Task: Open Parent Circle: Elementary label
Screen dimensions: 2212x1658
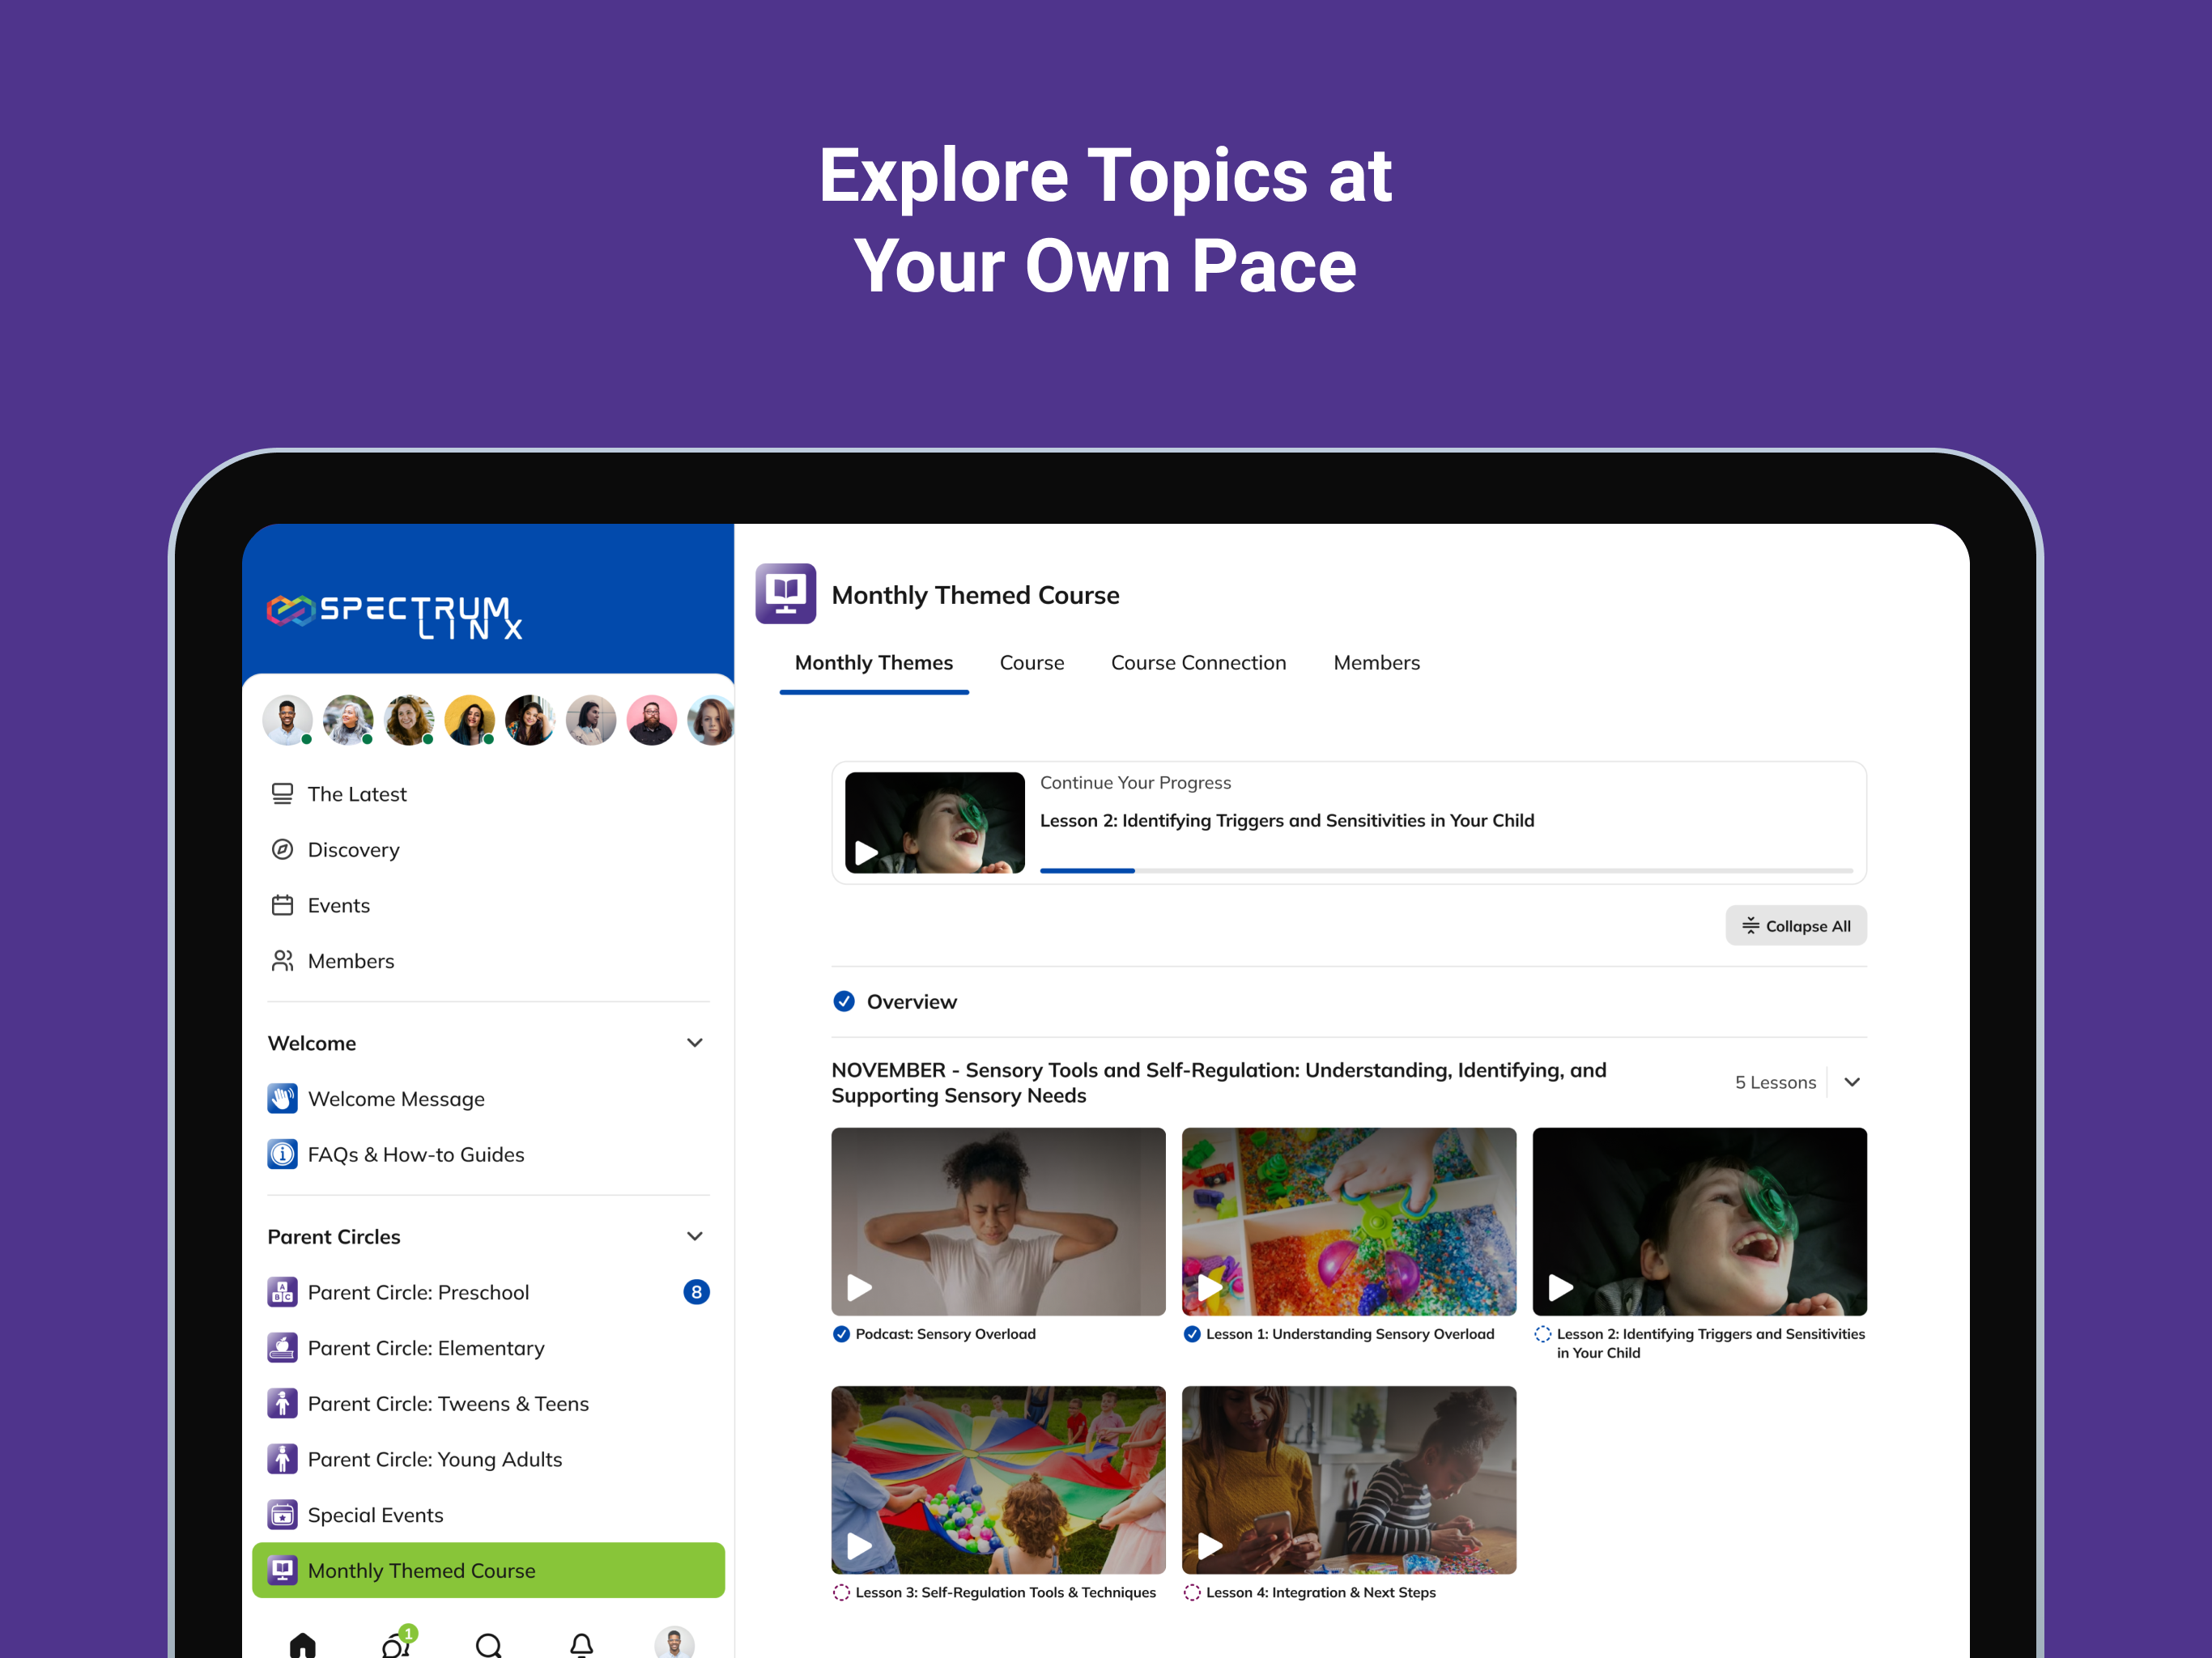Action: 426,1348
